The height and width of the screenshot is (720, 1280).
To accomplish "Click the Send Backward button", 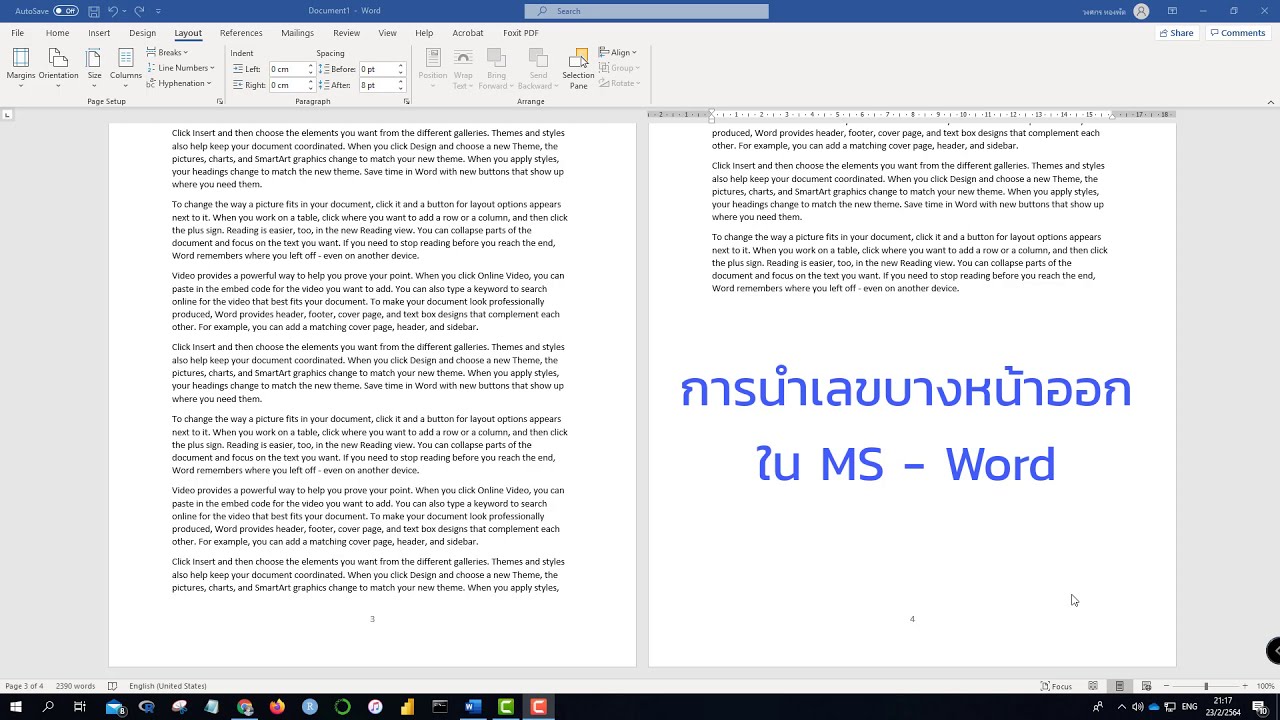I will 538,68.
